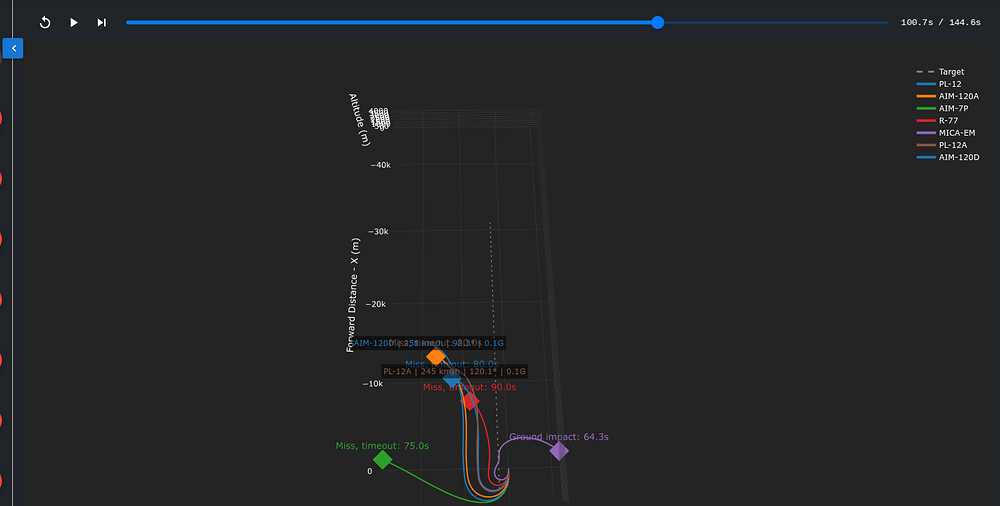Screen dimensions: 1000x506
Task: Click the purple MICA-EM ground impact diamond
Action: click(559, 450)
